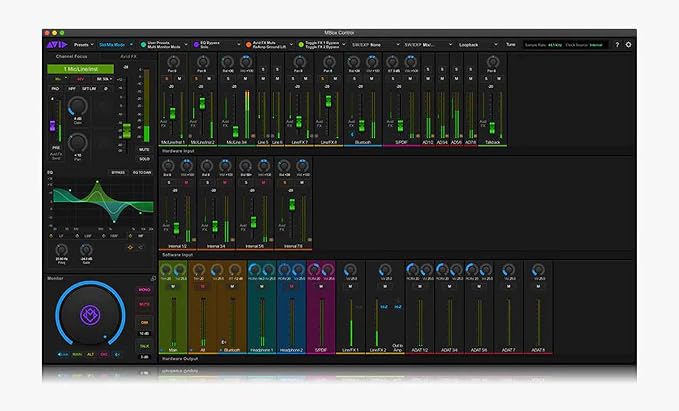
Task: Open the Std Mix Mode dropdown
Action: point(115,45)
